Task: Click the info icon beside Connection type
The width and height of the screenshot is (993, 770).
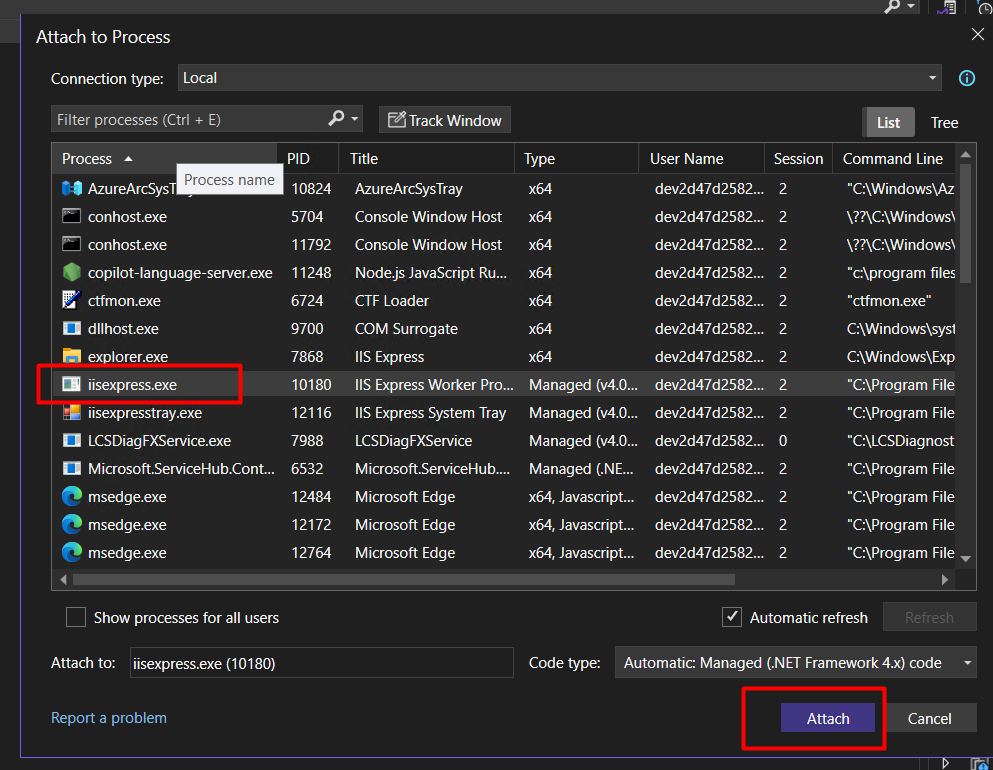Action: 967,78
